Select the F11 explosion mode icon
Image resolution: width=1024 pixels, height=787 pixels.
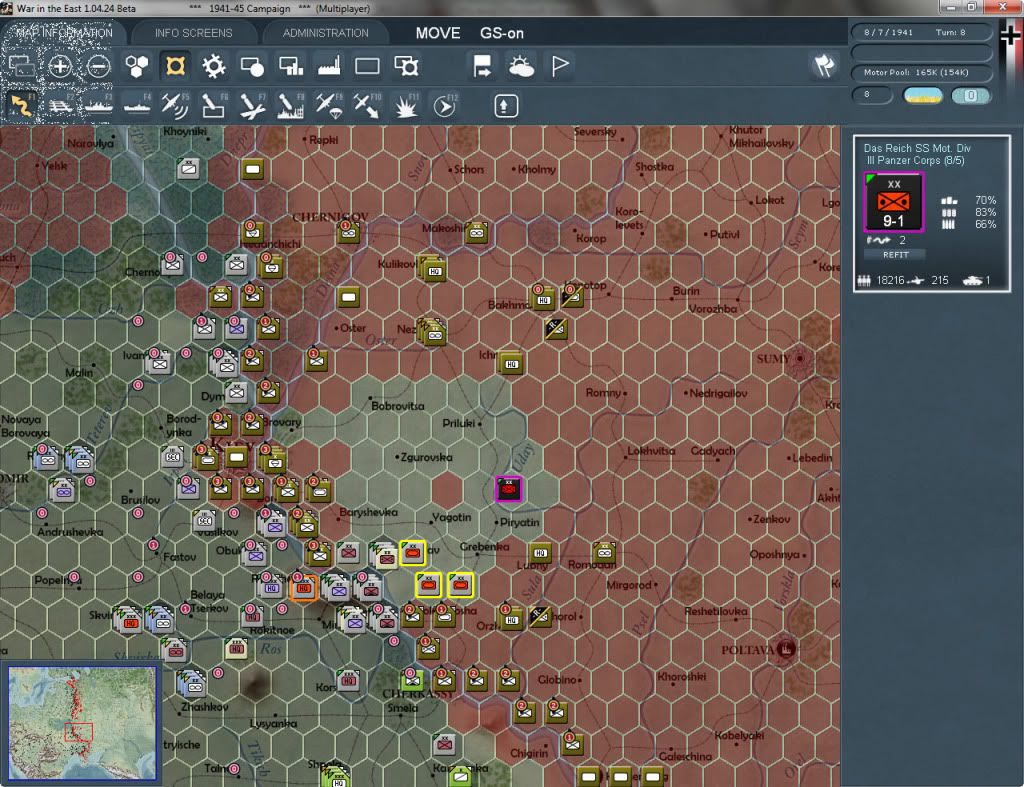tap(406, 106)
